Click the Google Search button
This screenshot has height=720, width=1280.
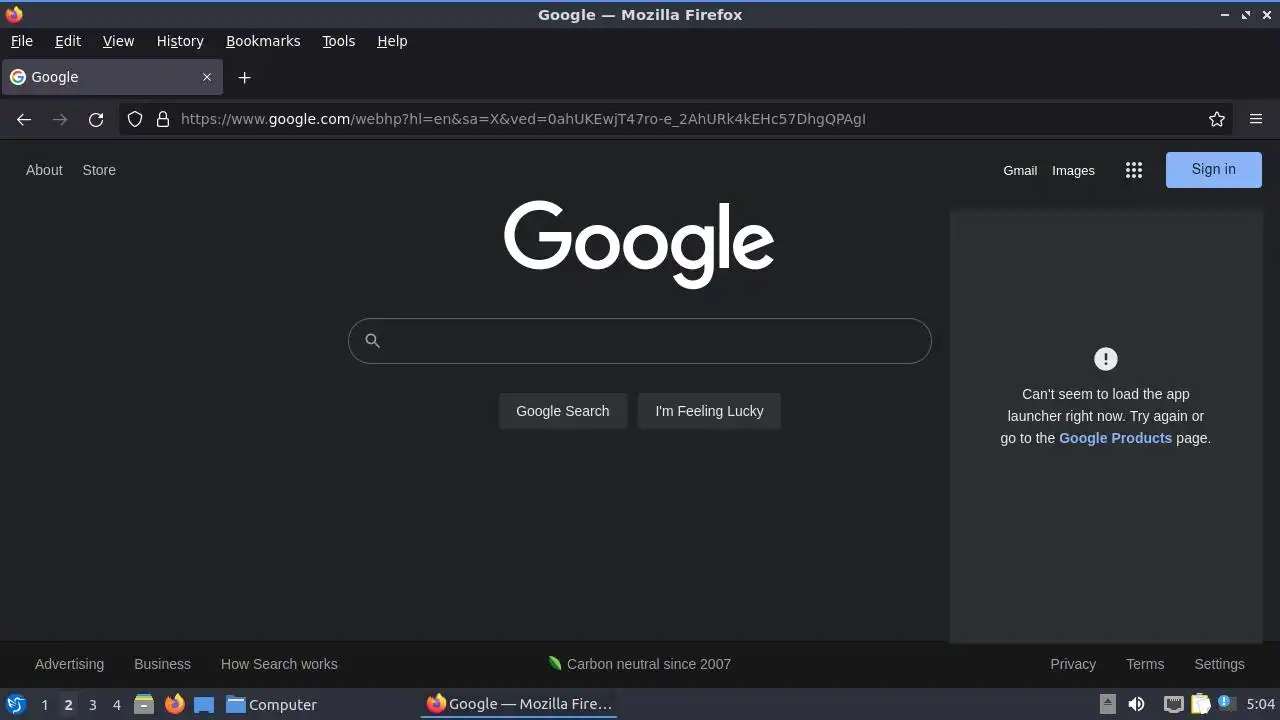[563, 411]
